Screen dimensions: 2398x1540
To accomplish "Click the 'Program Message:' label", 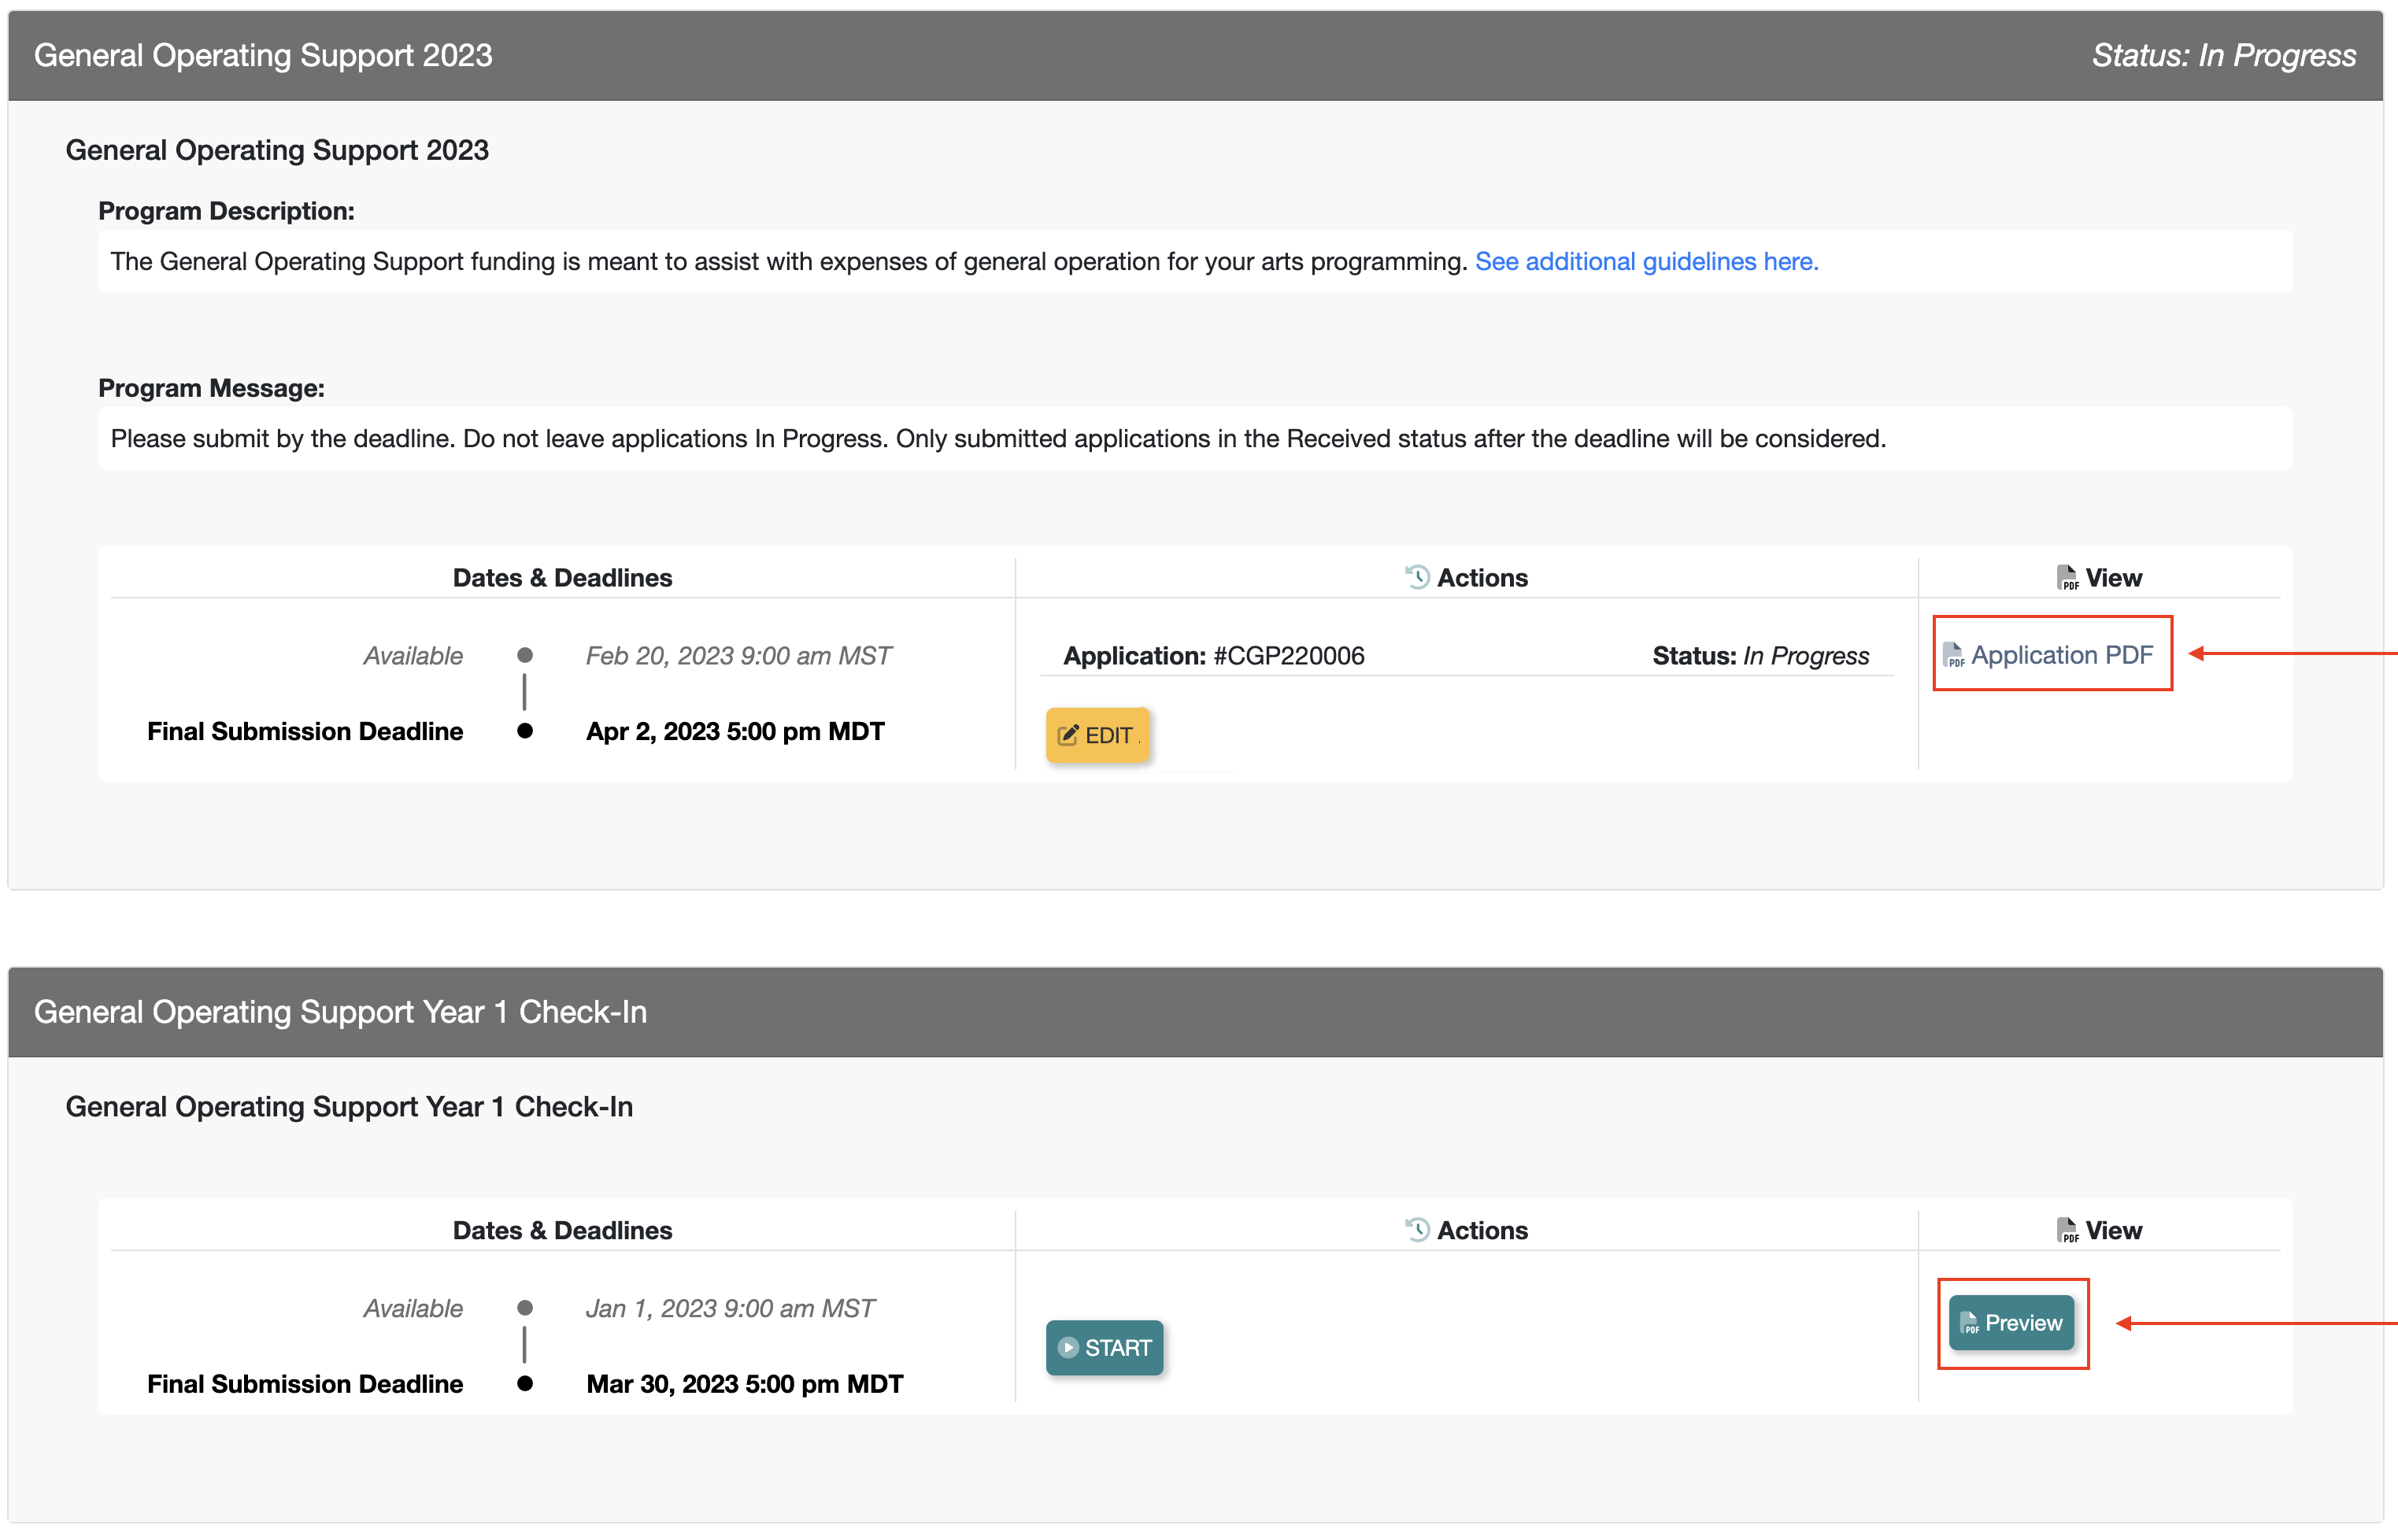I will pyautogui.click(x=211, y=388).
